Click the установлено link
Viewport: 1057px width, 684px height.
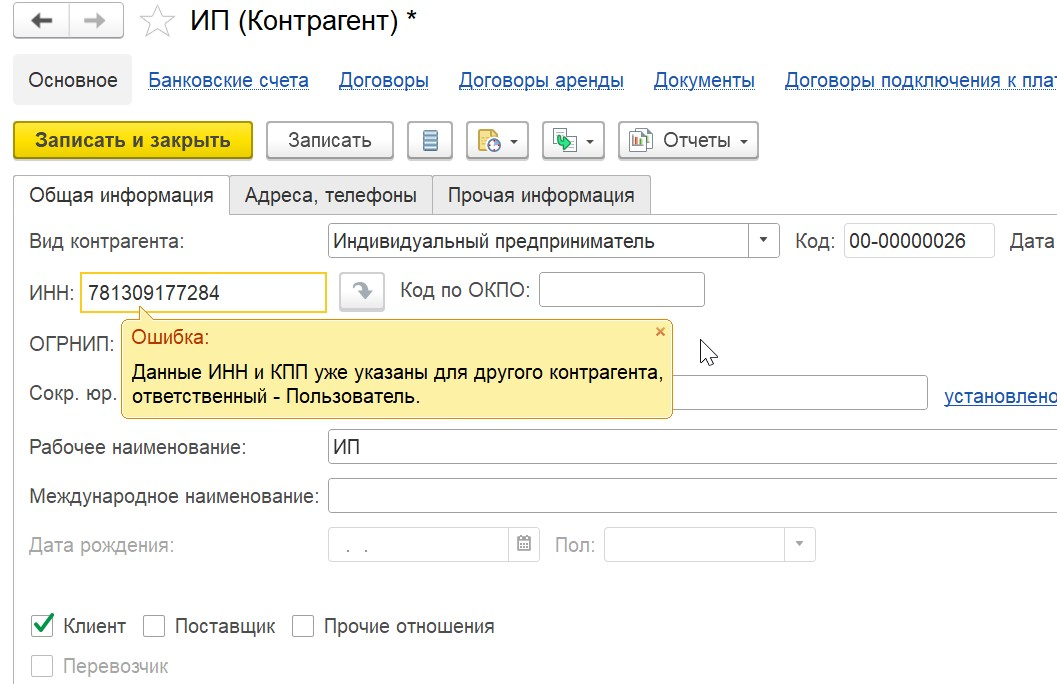click(1000, 396)
